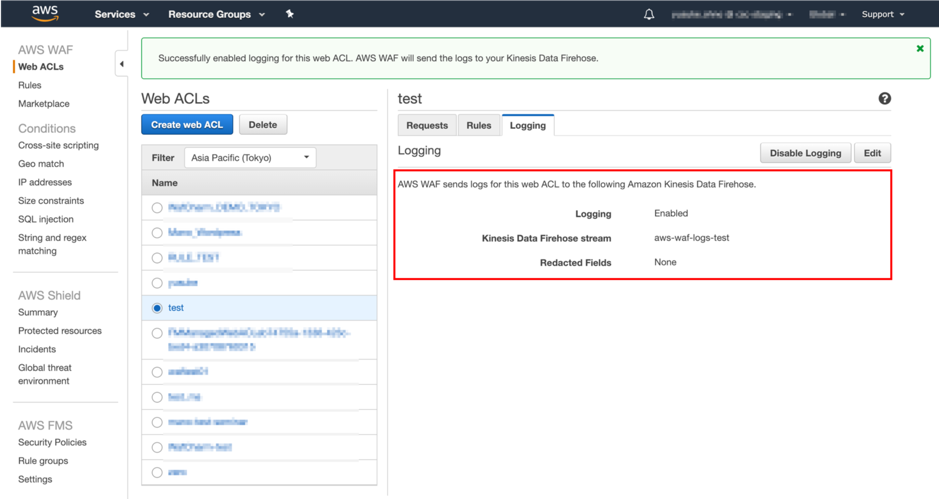The image size is (939, 499).
Task: Open Geo match conditions
Action: click(41, 164)
